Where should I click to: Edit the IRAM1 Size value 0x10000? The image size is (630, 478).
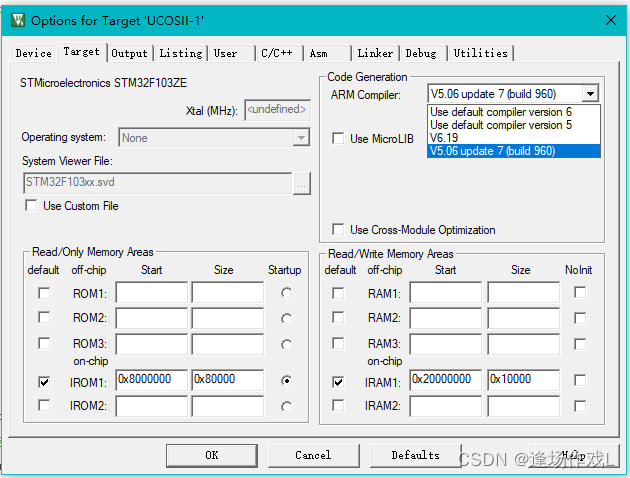pos(524,380)
